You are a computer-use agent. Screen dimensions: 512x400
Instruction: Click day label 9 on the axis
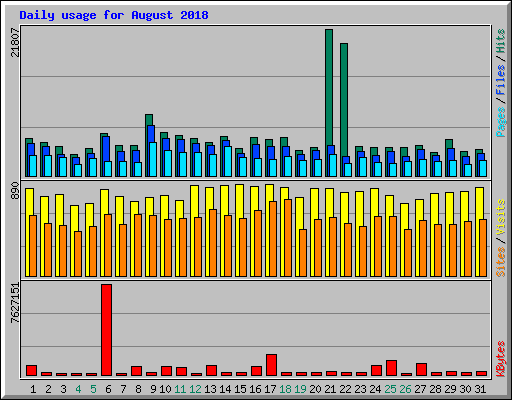click(153, 389)
